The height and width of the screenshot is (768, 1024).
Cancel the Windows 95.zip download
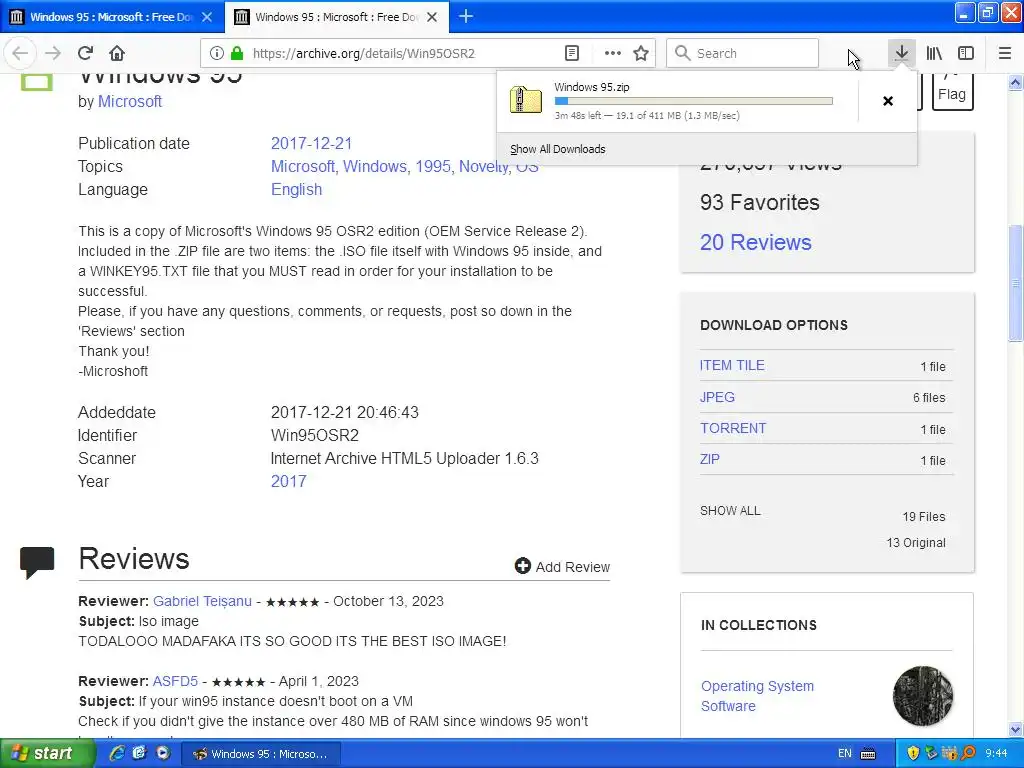(888, 101)
